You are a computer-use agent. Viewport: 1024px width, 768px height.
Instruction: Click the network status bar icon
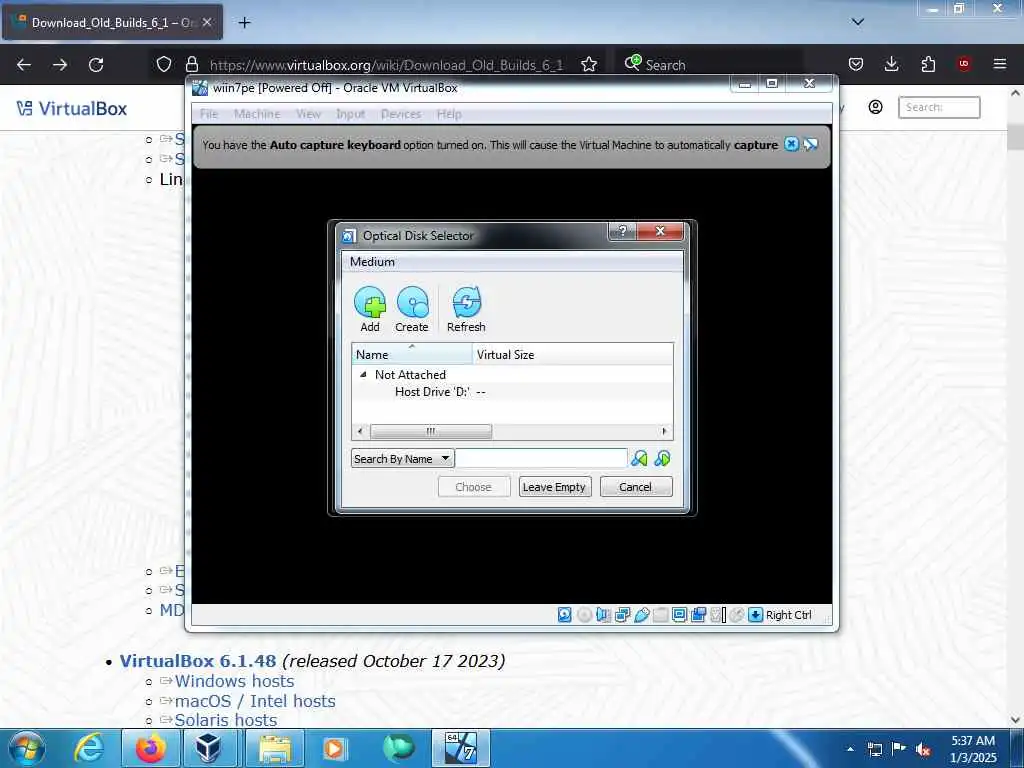(622, 615)
